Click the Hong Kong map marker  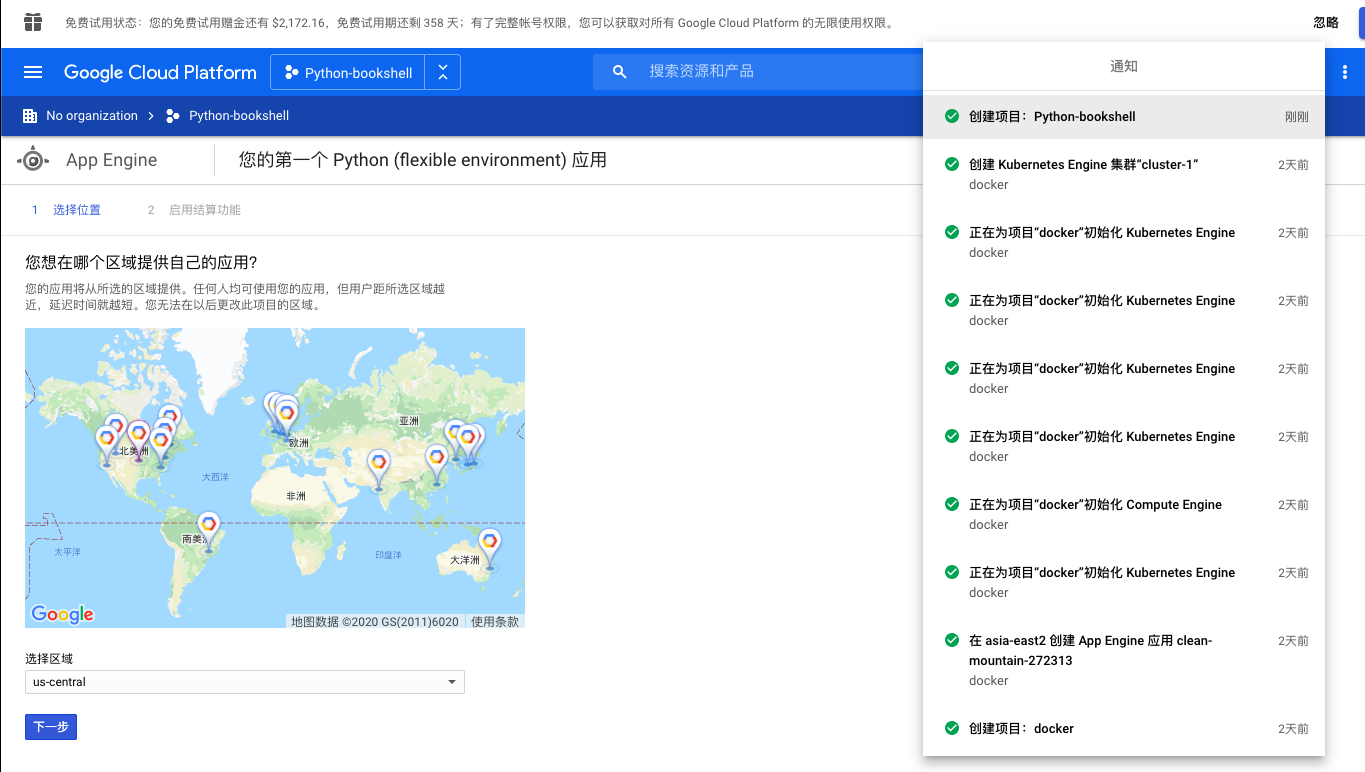436,463
